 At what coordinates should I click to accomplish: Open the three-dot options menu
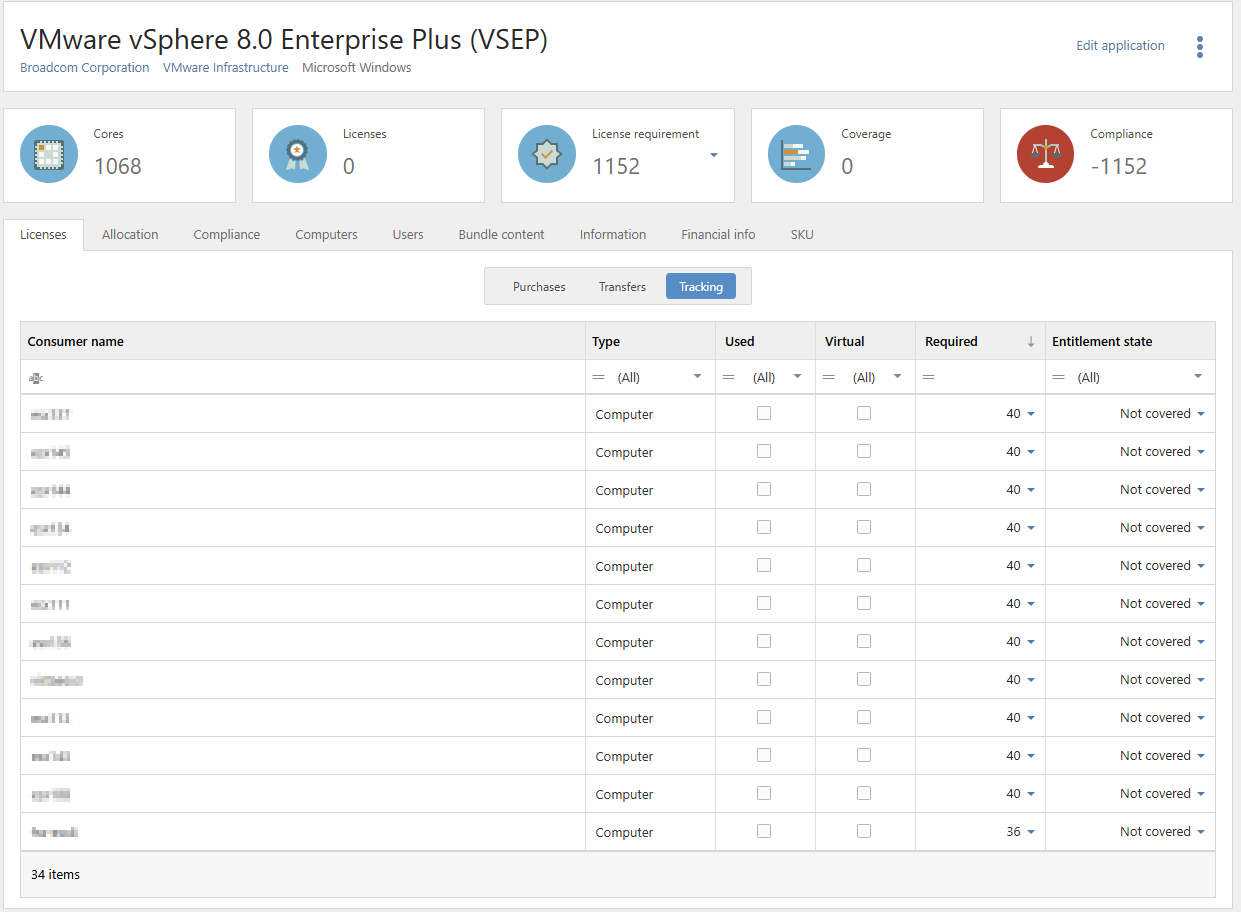pyautogui.click(x=1199, y=46)
